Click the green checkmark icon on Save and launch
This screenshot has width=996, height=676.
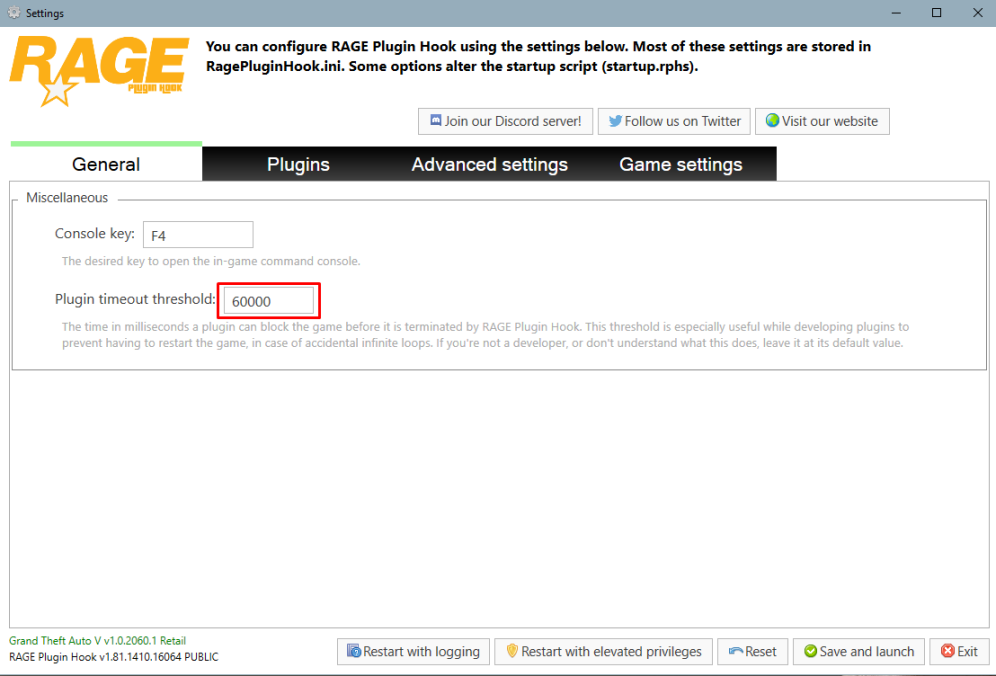tap(811, 651)
